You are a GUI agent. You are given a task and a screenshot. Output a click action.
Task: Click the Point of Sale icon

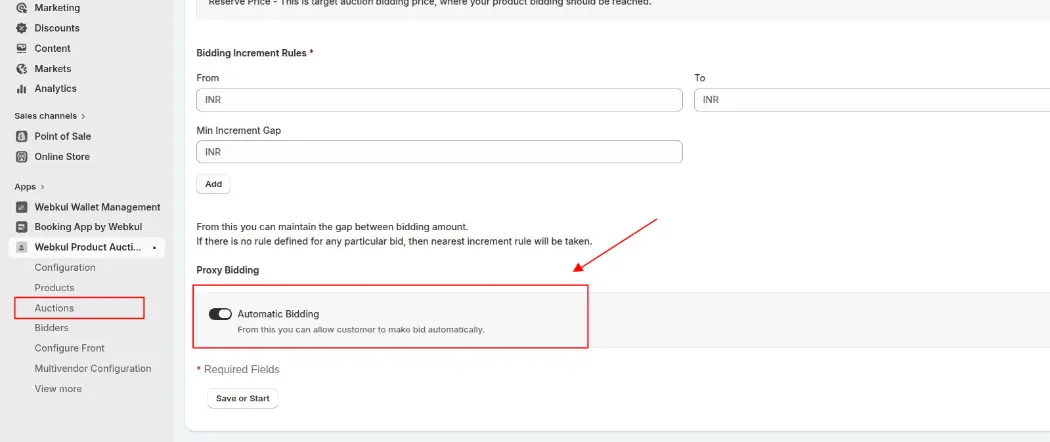pyautogui.click(x=21, y=136)
